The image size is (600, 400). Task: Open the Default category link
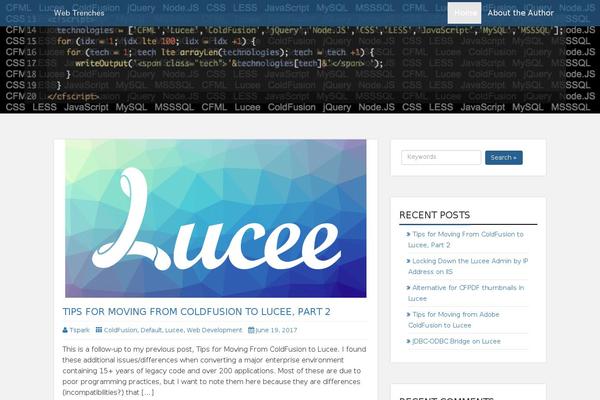151,330
